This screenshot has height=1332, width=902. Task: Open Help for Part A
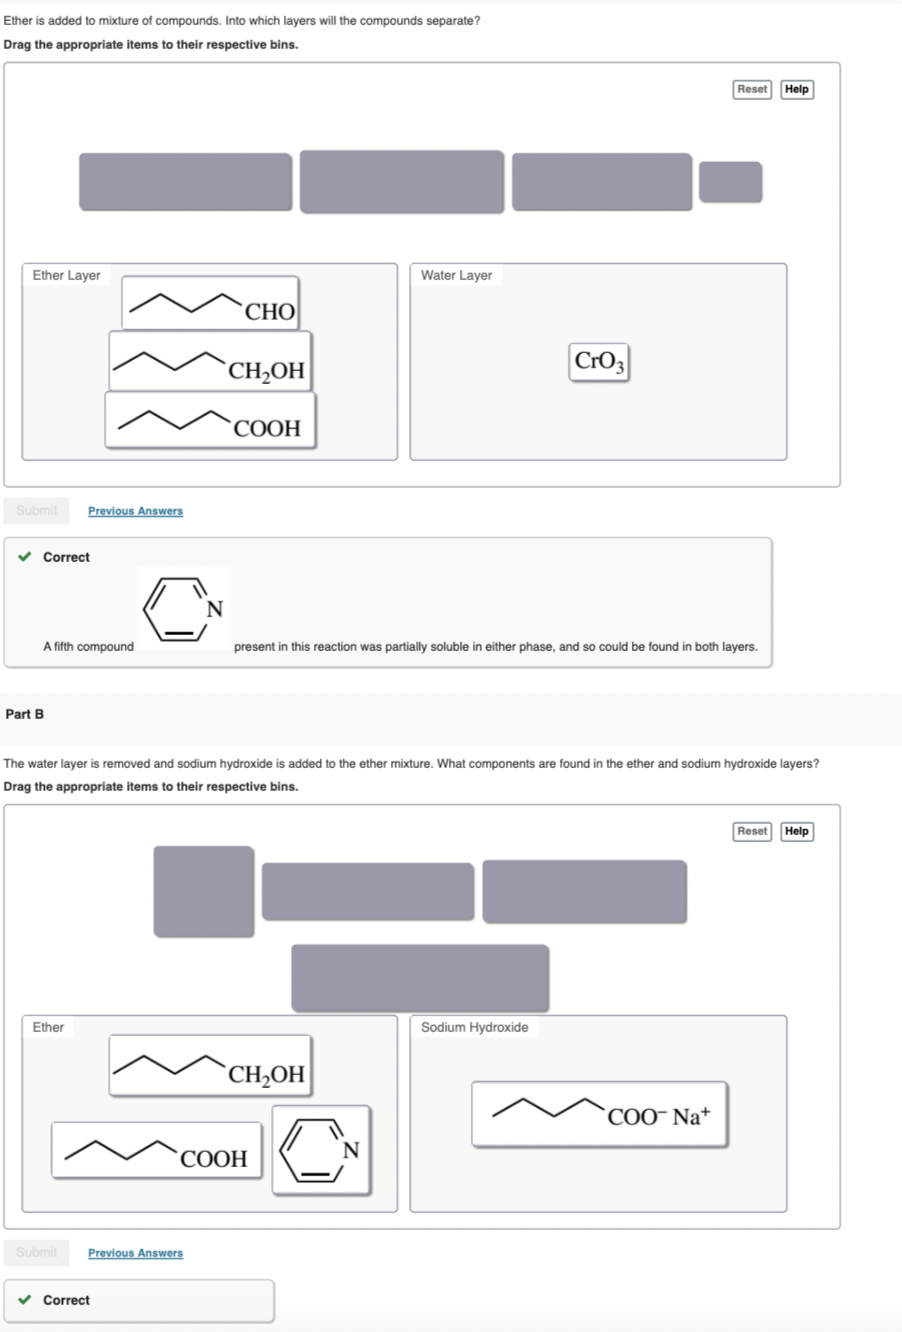click(795, 89)
